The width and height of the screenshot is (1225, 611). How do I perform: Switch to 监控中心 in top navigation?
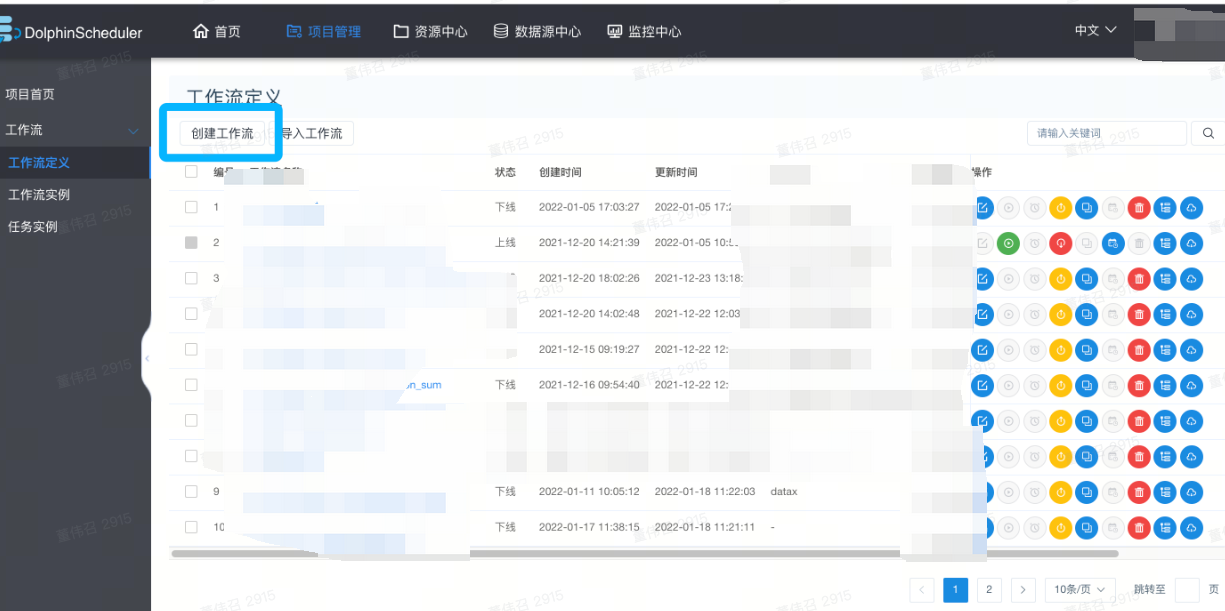coord(643,30)
